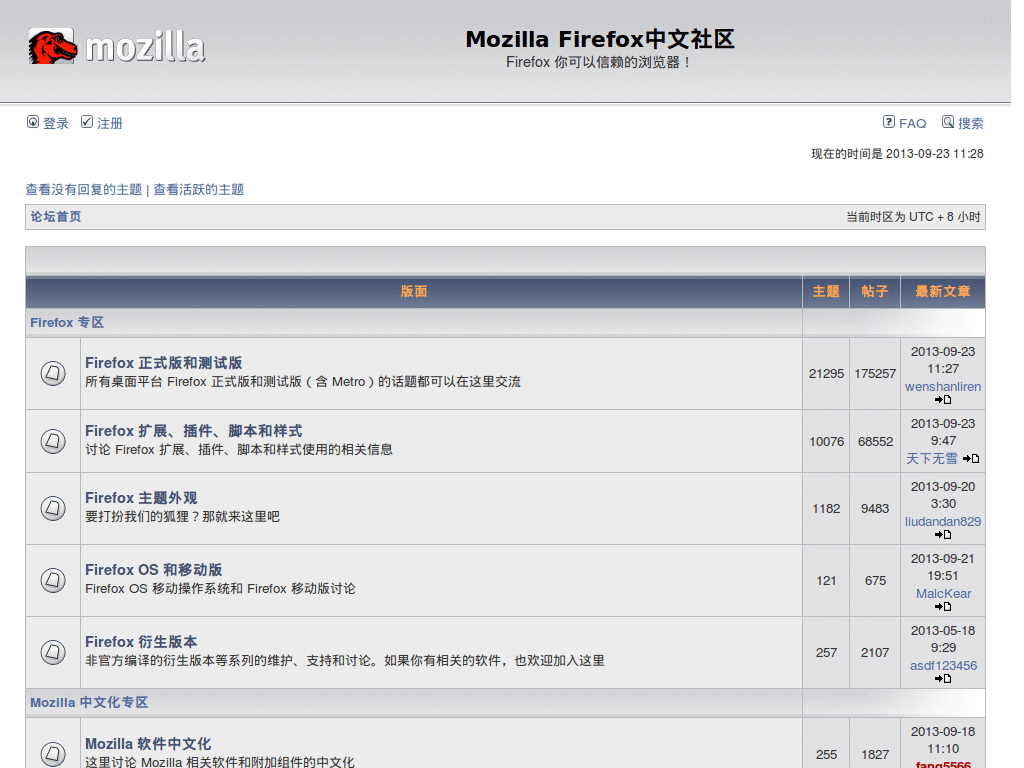
Task: Visit 天下无雪 user profile
Action: tap(933, 458)
